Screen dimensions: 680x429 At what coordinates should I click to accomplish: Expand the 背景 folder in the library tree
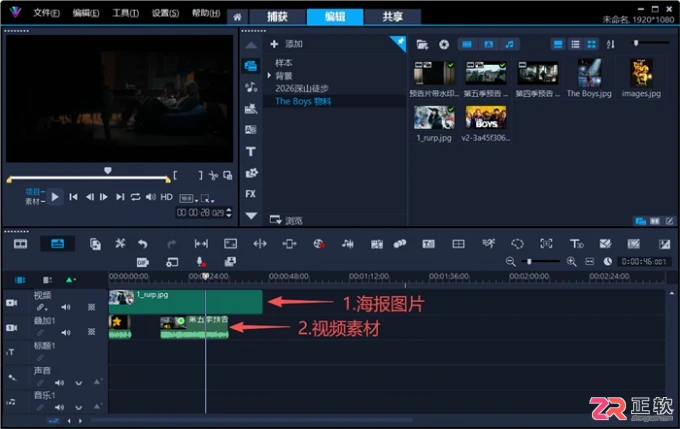[x=269, y=75]
